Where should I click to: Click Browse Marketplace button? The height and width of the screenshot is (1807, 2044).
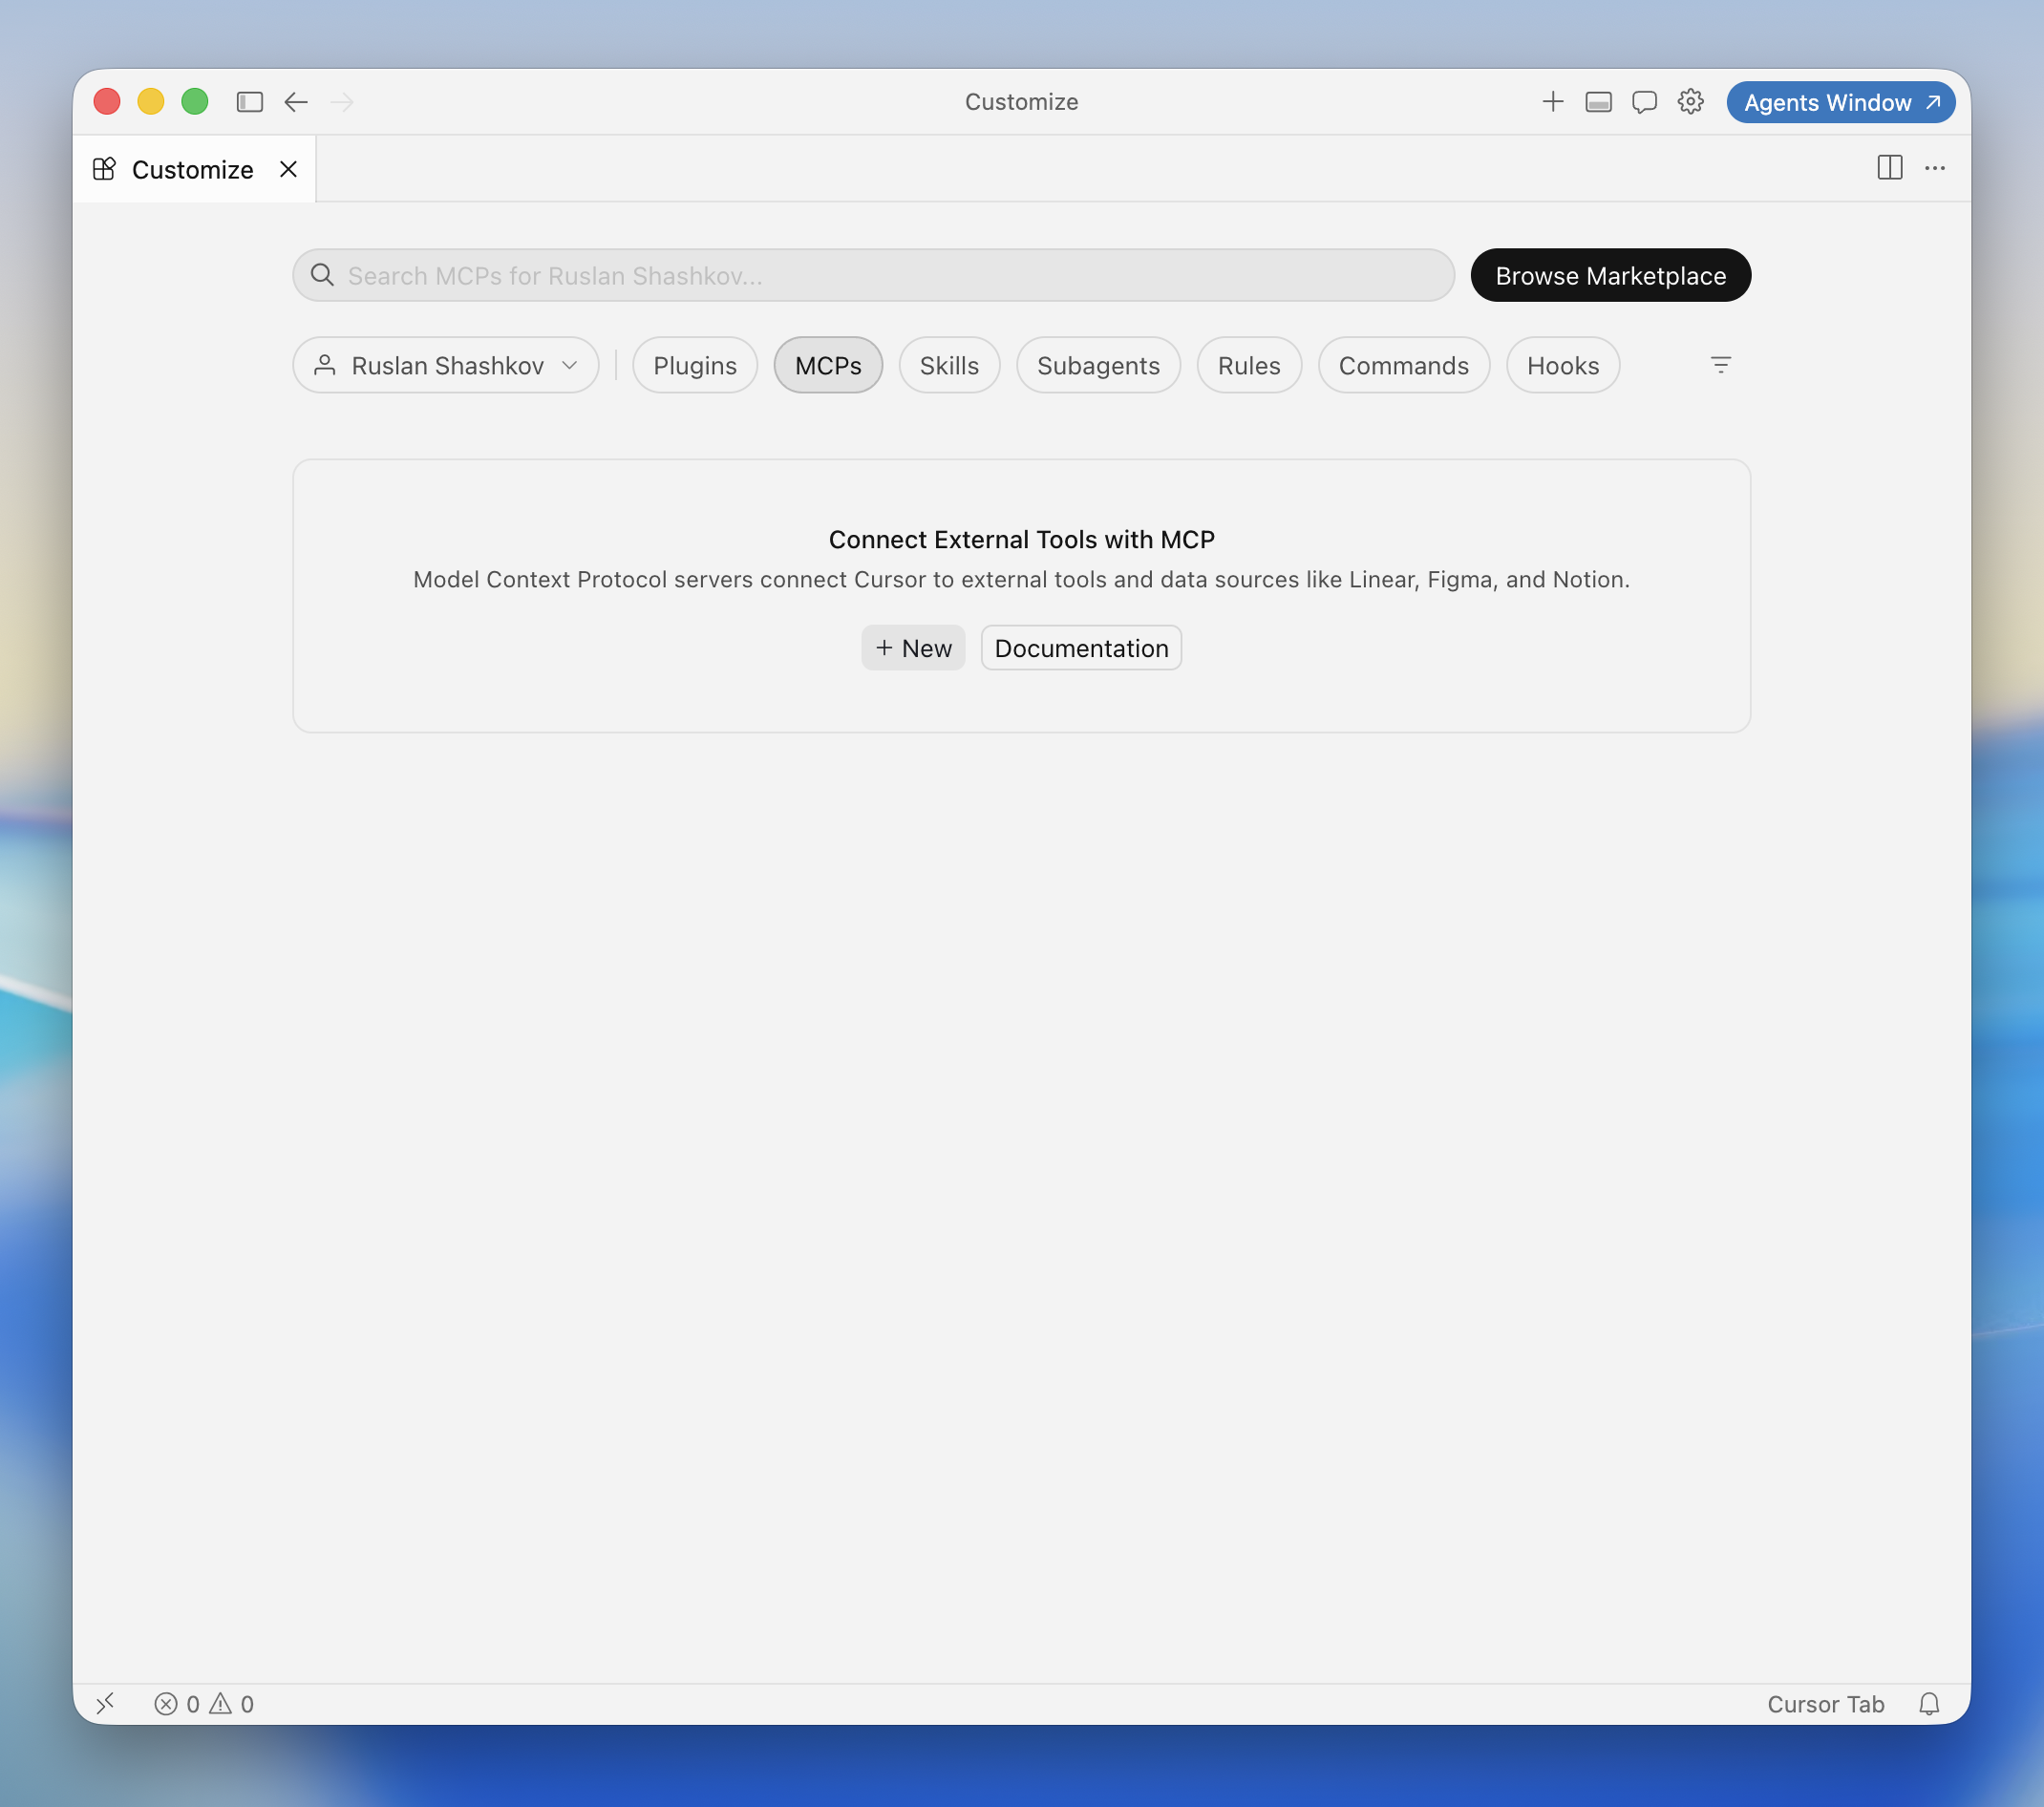(x=1610, y=275)
